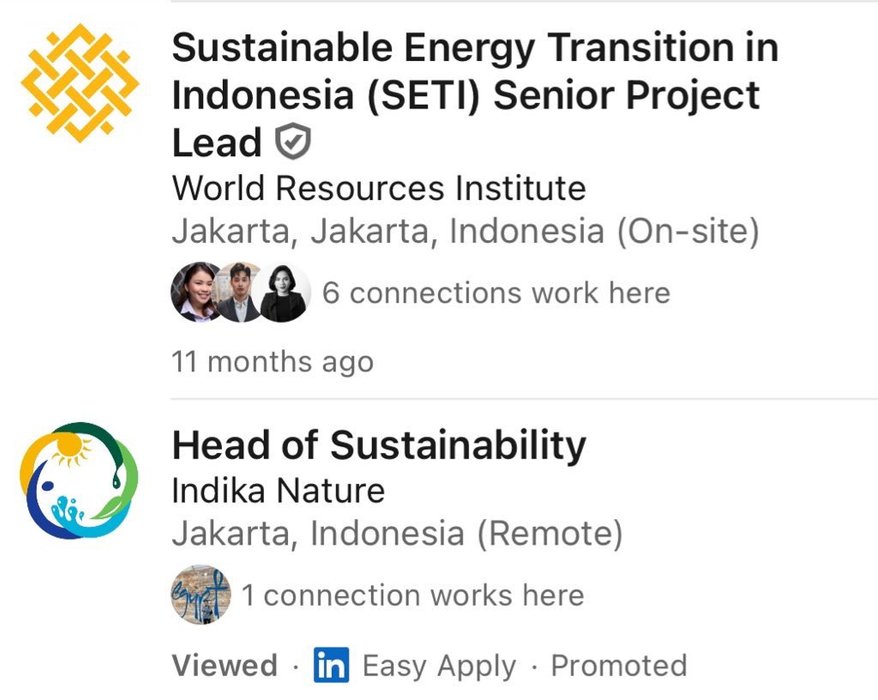Click the 1 connection works here text
Screen dimensions: 878x700
pyautogui.click(x=413, y=595)
